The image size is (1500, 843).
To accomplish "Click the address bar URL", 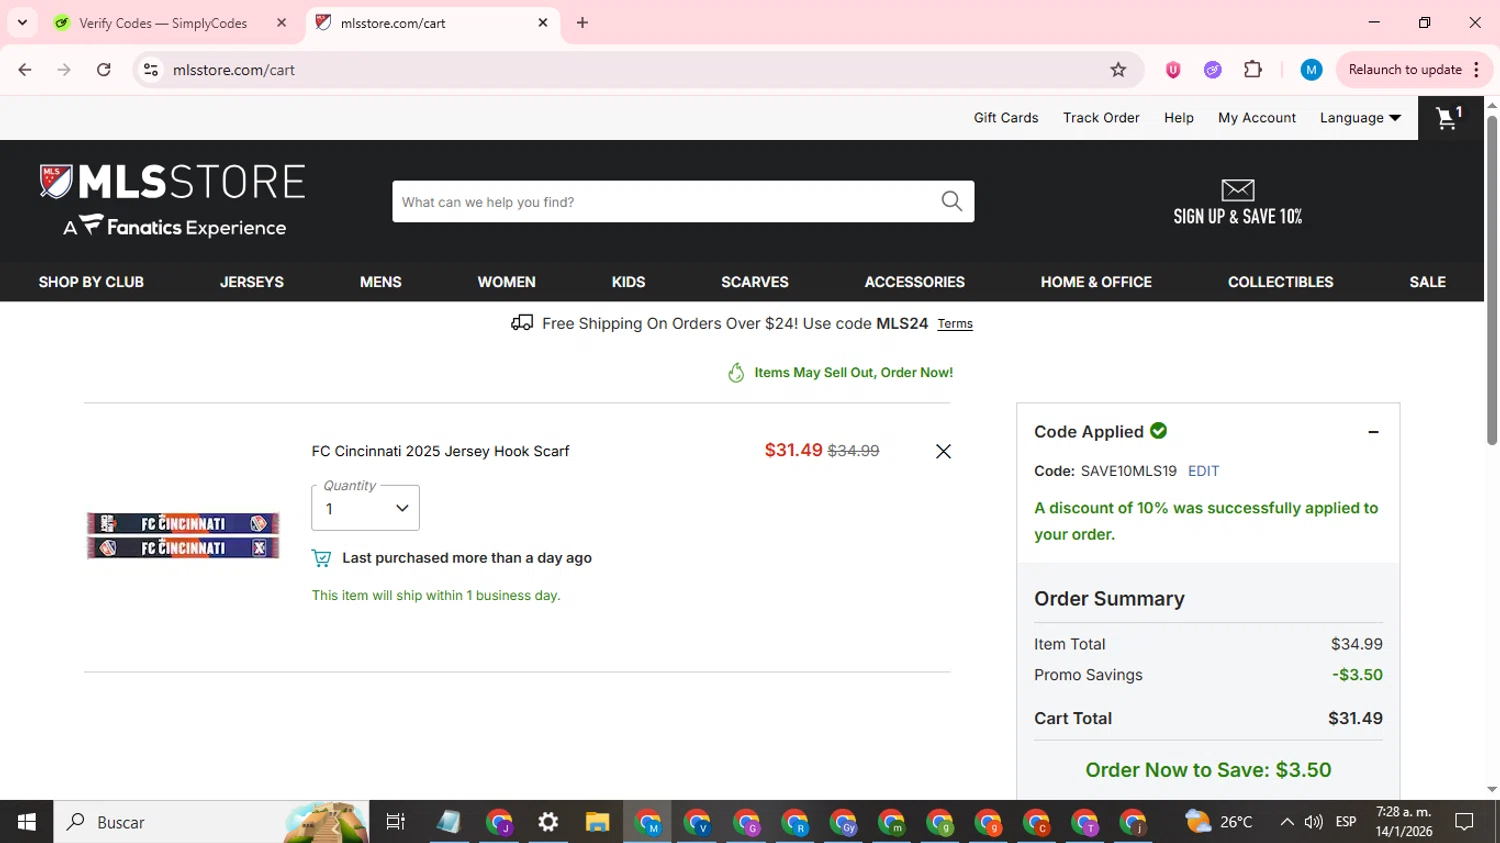I will pos(234,70).
